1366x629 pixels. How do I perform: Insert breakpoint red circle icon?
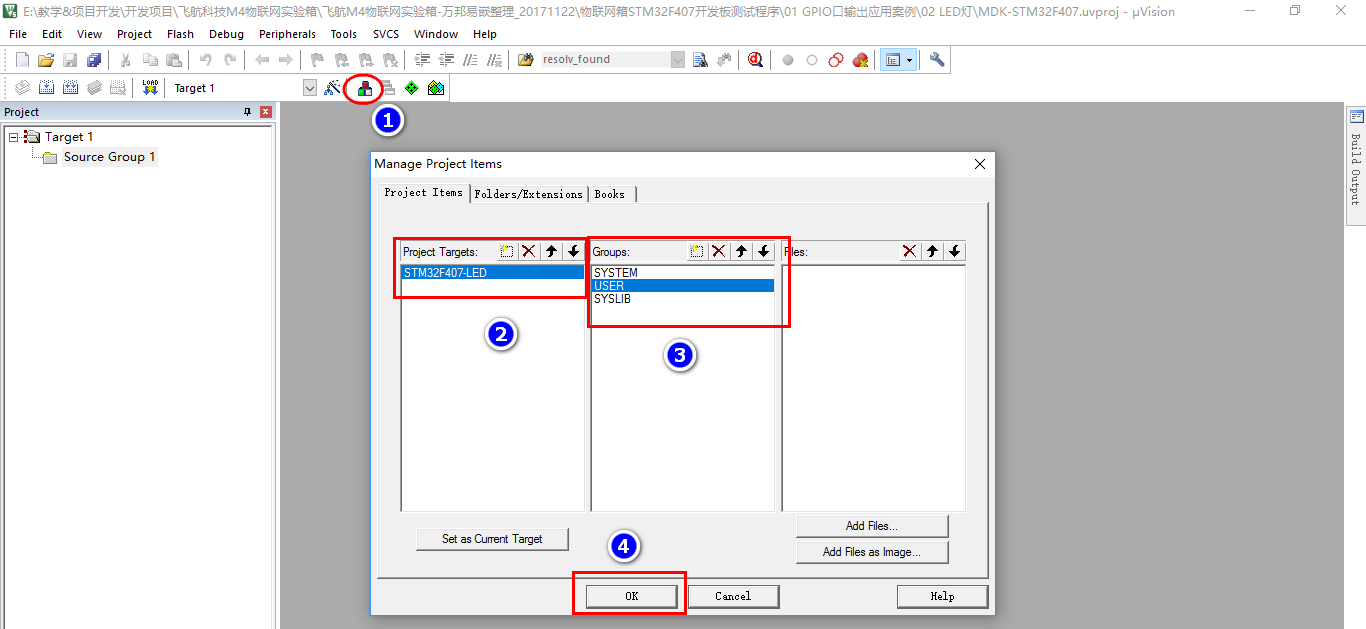788,60
